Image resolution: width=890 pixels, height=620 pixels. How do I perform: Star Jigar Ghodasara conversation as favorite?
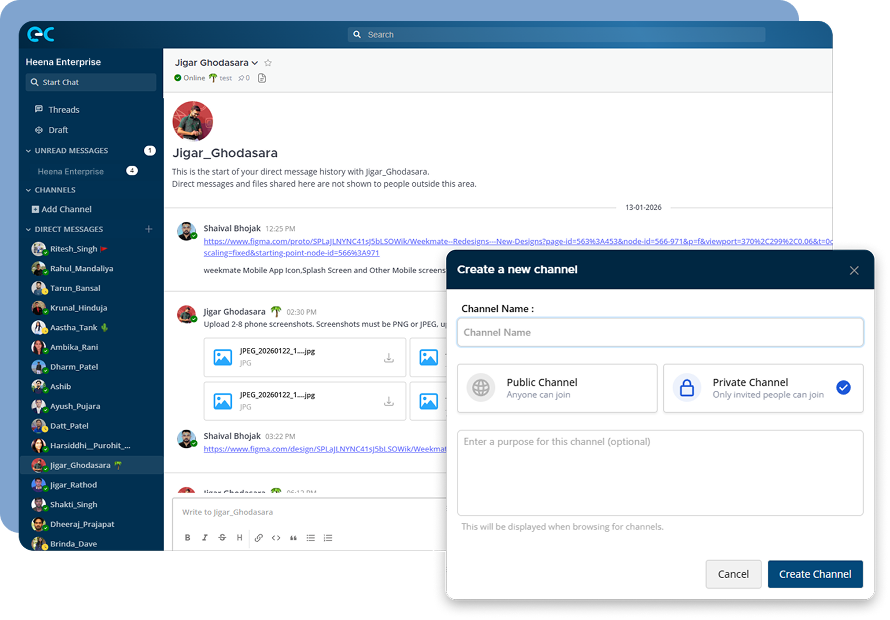[x=268, y=63]
